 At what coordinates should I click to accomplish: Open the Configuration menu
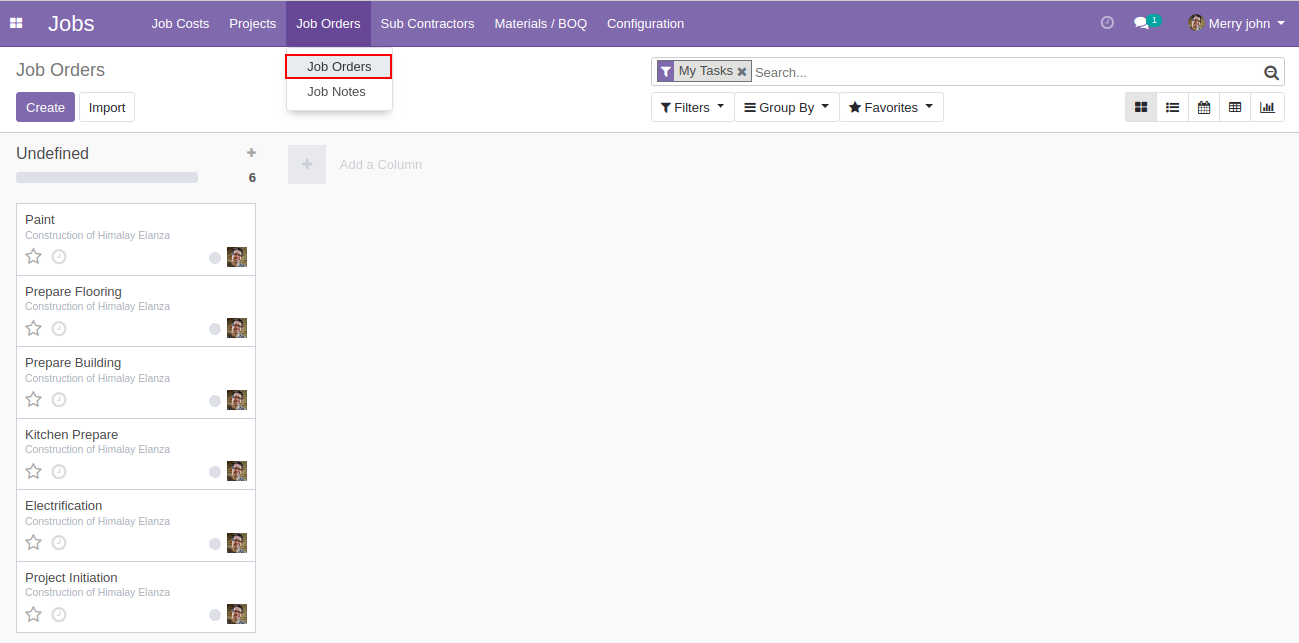coord(645,23)
